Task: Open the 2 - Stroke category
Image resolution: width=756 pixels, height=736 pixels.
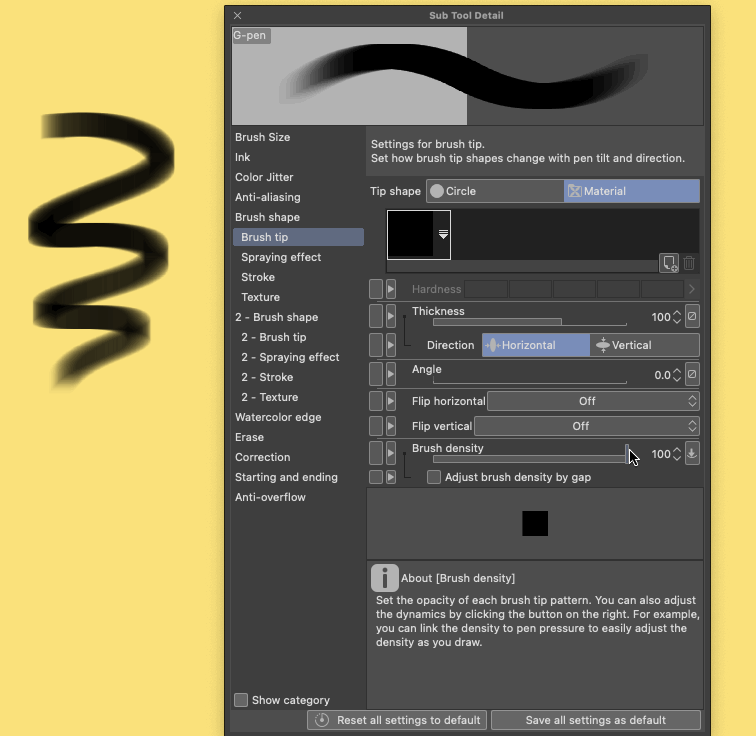Action: coord(297,377)
